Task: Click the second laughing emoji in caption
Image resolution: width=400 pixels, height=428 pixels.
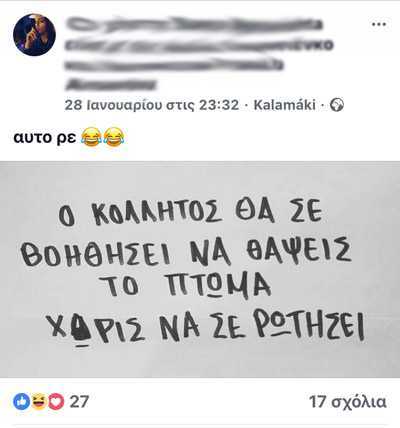Action: tap(114, 137)
